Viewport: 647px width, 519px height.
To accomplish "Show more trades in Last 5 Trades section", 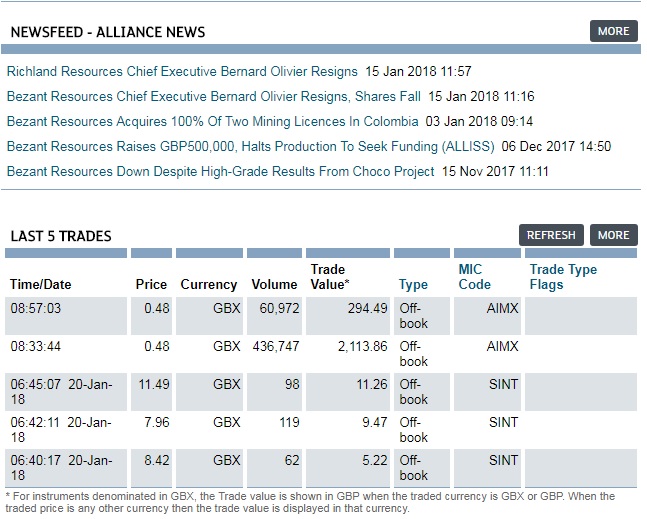I will pos(614,235).
